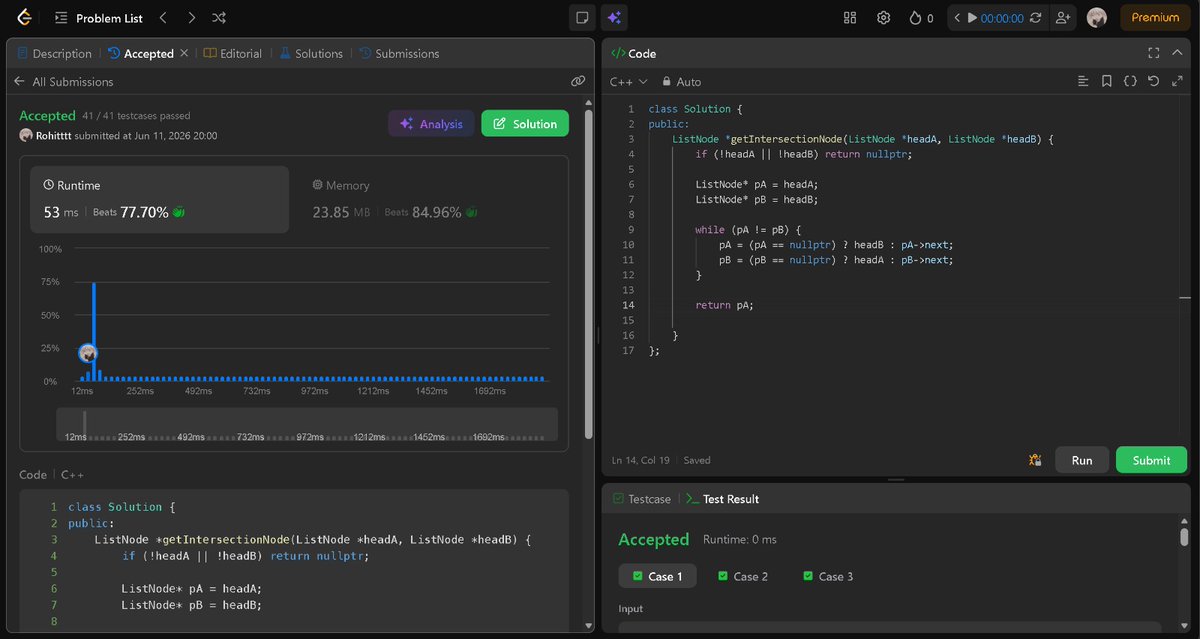This screenshot has width=1200, height=639.
Task: Close the Accepted tab
Action: tap(184, 53)
